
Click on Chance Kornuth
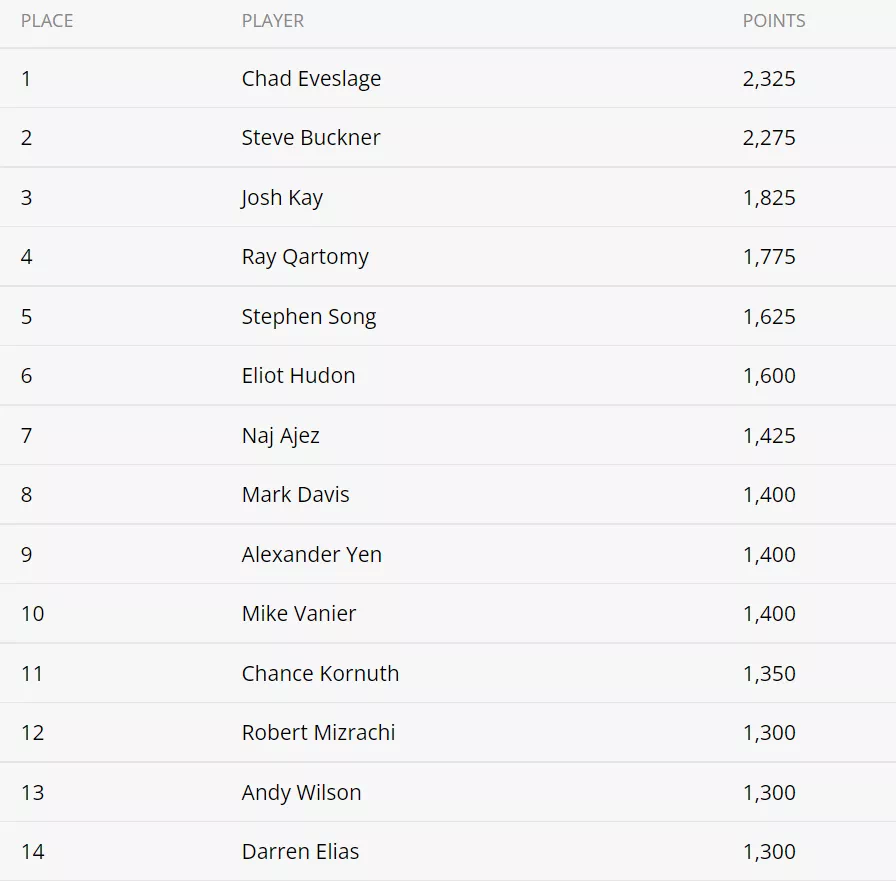click(320, 674)
